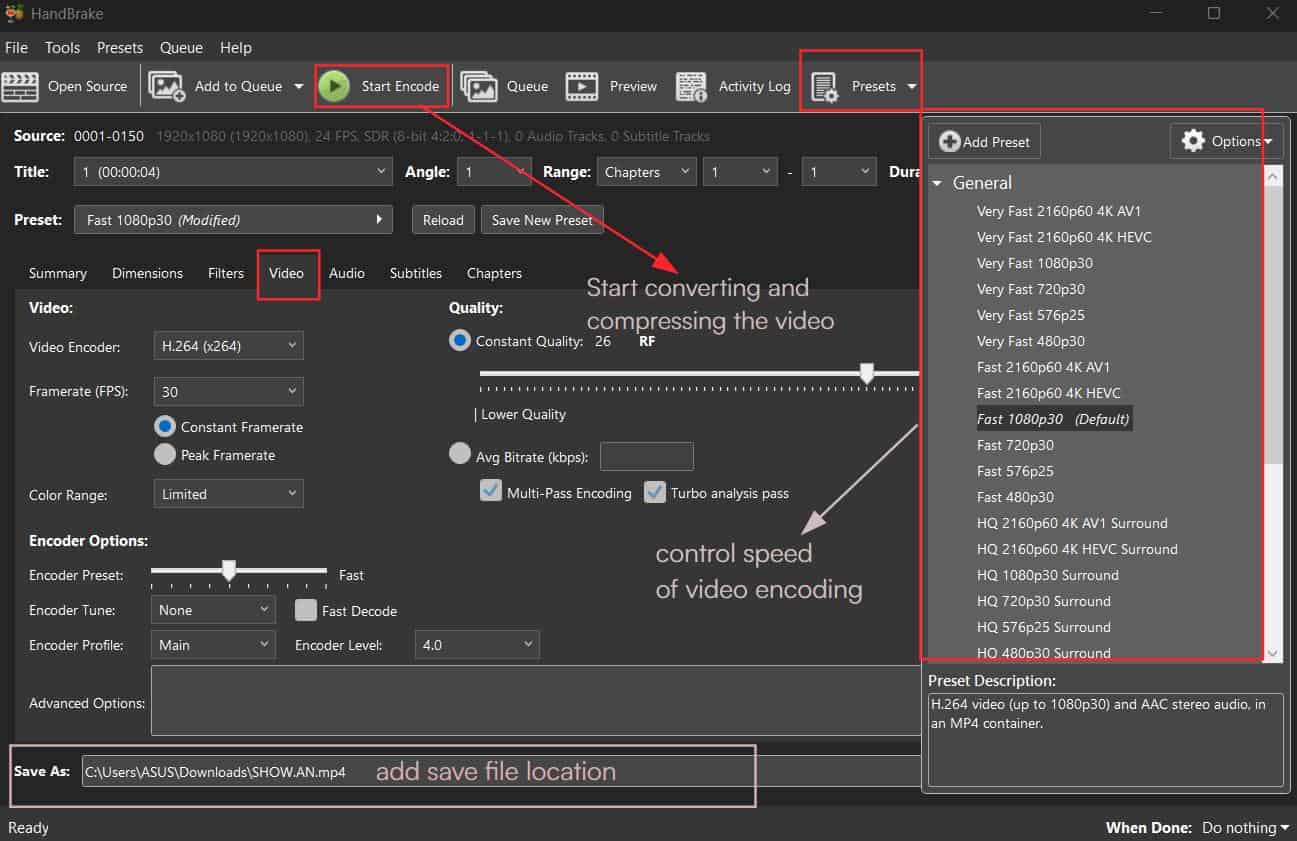
Task: Open the File menu
Action: [x=17, y=47]
